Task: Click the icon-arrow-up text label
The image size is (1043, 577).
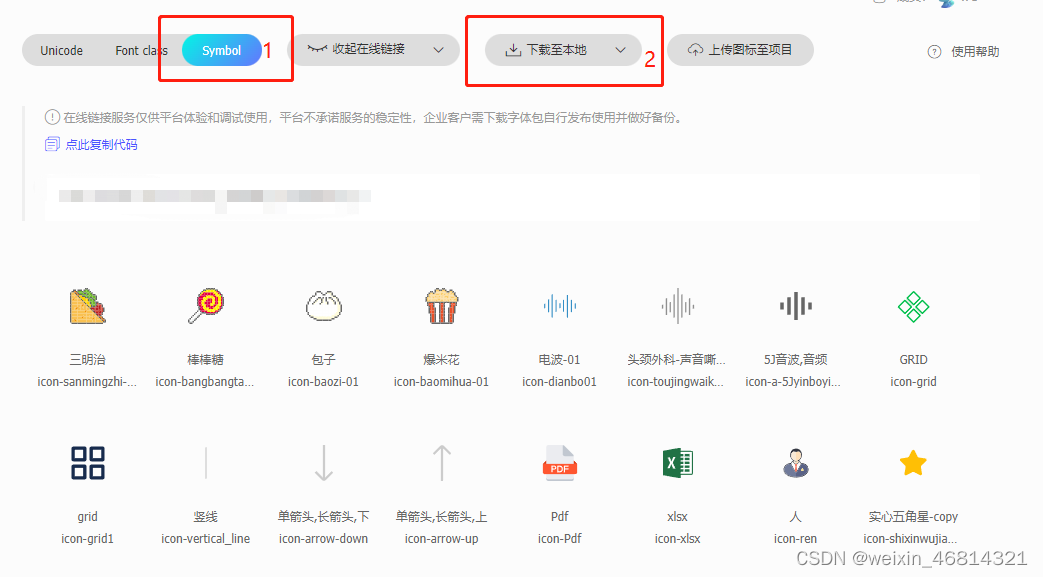Action: (442, 539)
